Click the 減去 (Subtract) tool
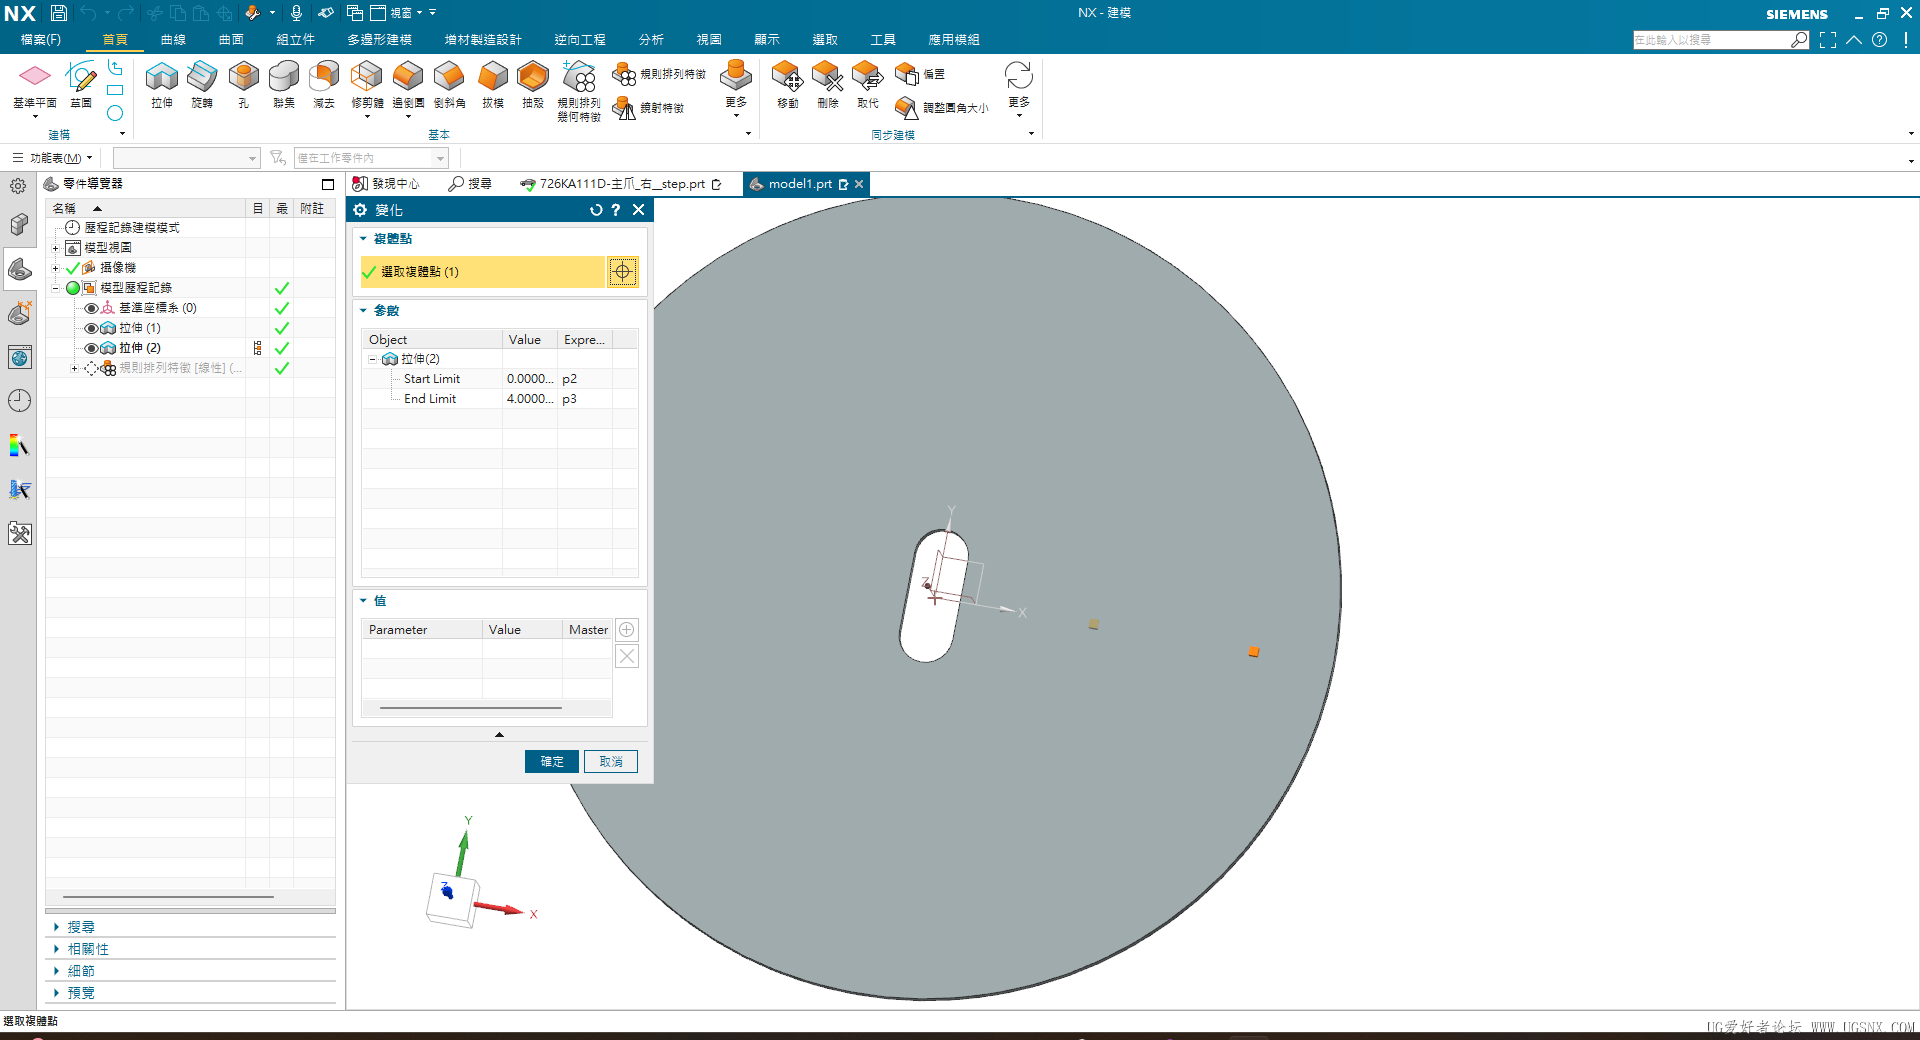 324,84
